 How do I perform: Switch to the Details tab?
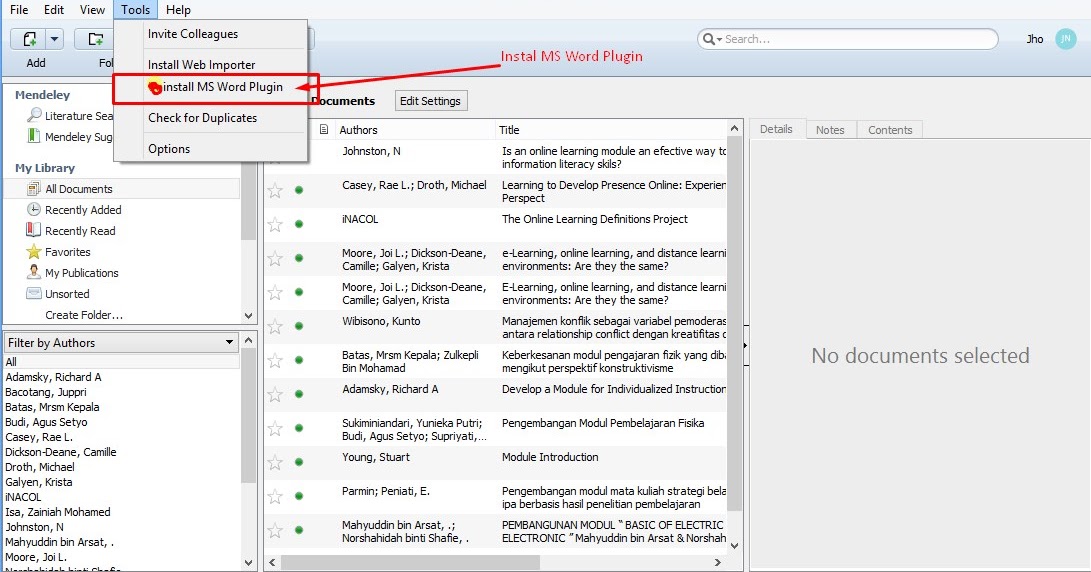tap(777, 129)
